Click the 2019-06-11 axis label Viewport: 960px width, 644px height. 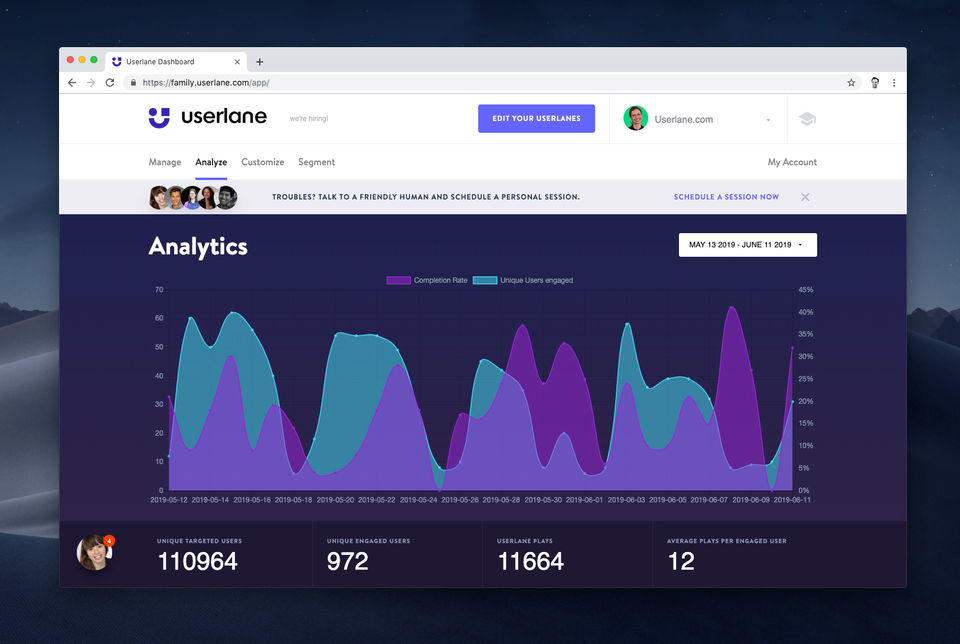click(792, 500)
